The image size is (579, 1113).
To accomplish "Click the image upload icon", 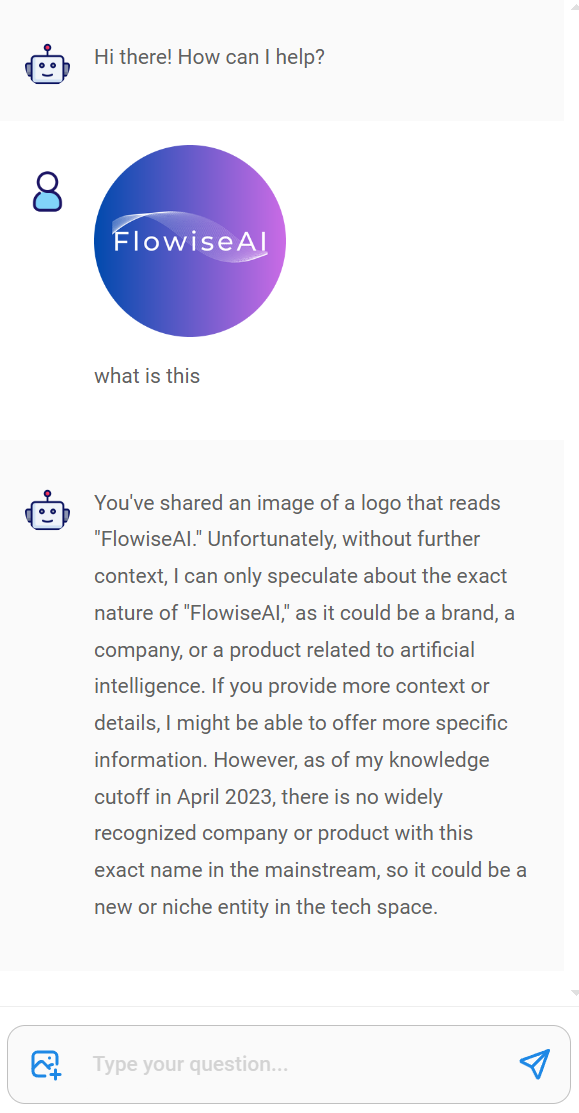I will [x=46, y=1064].
